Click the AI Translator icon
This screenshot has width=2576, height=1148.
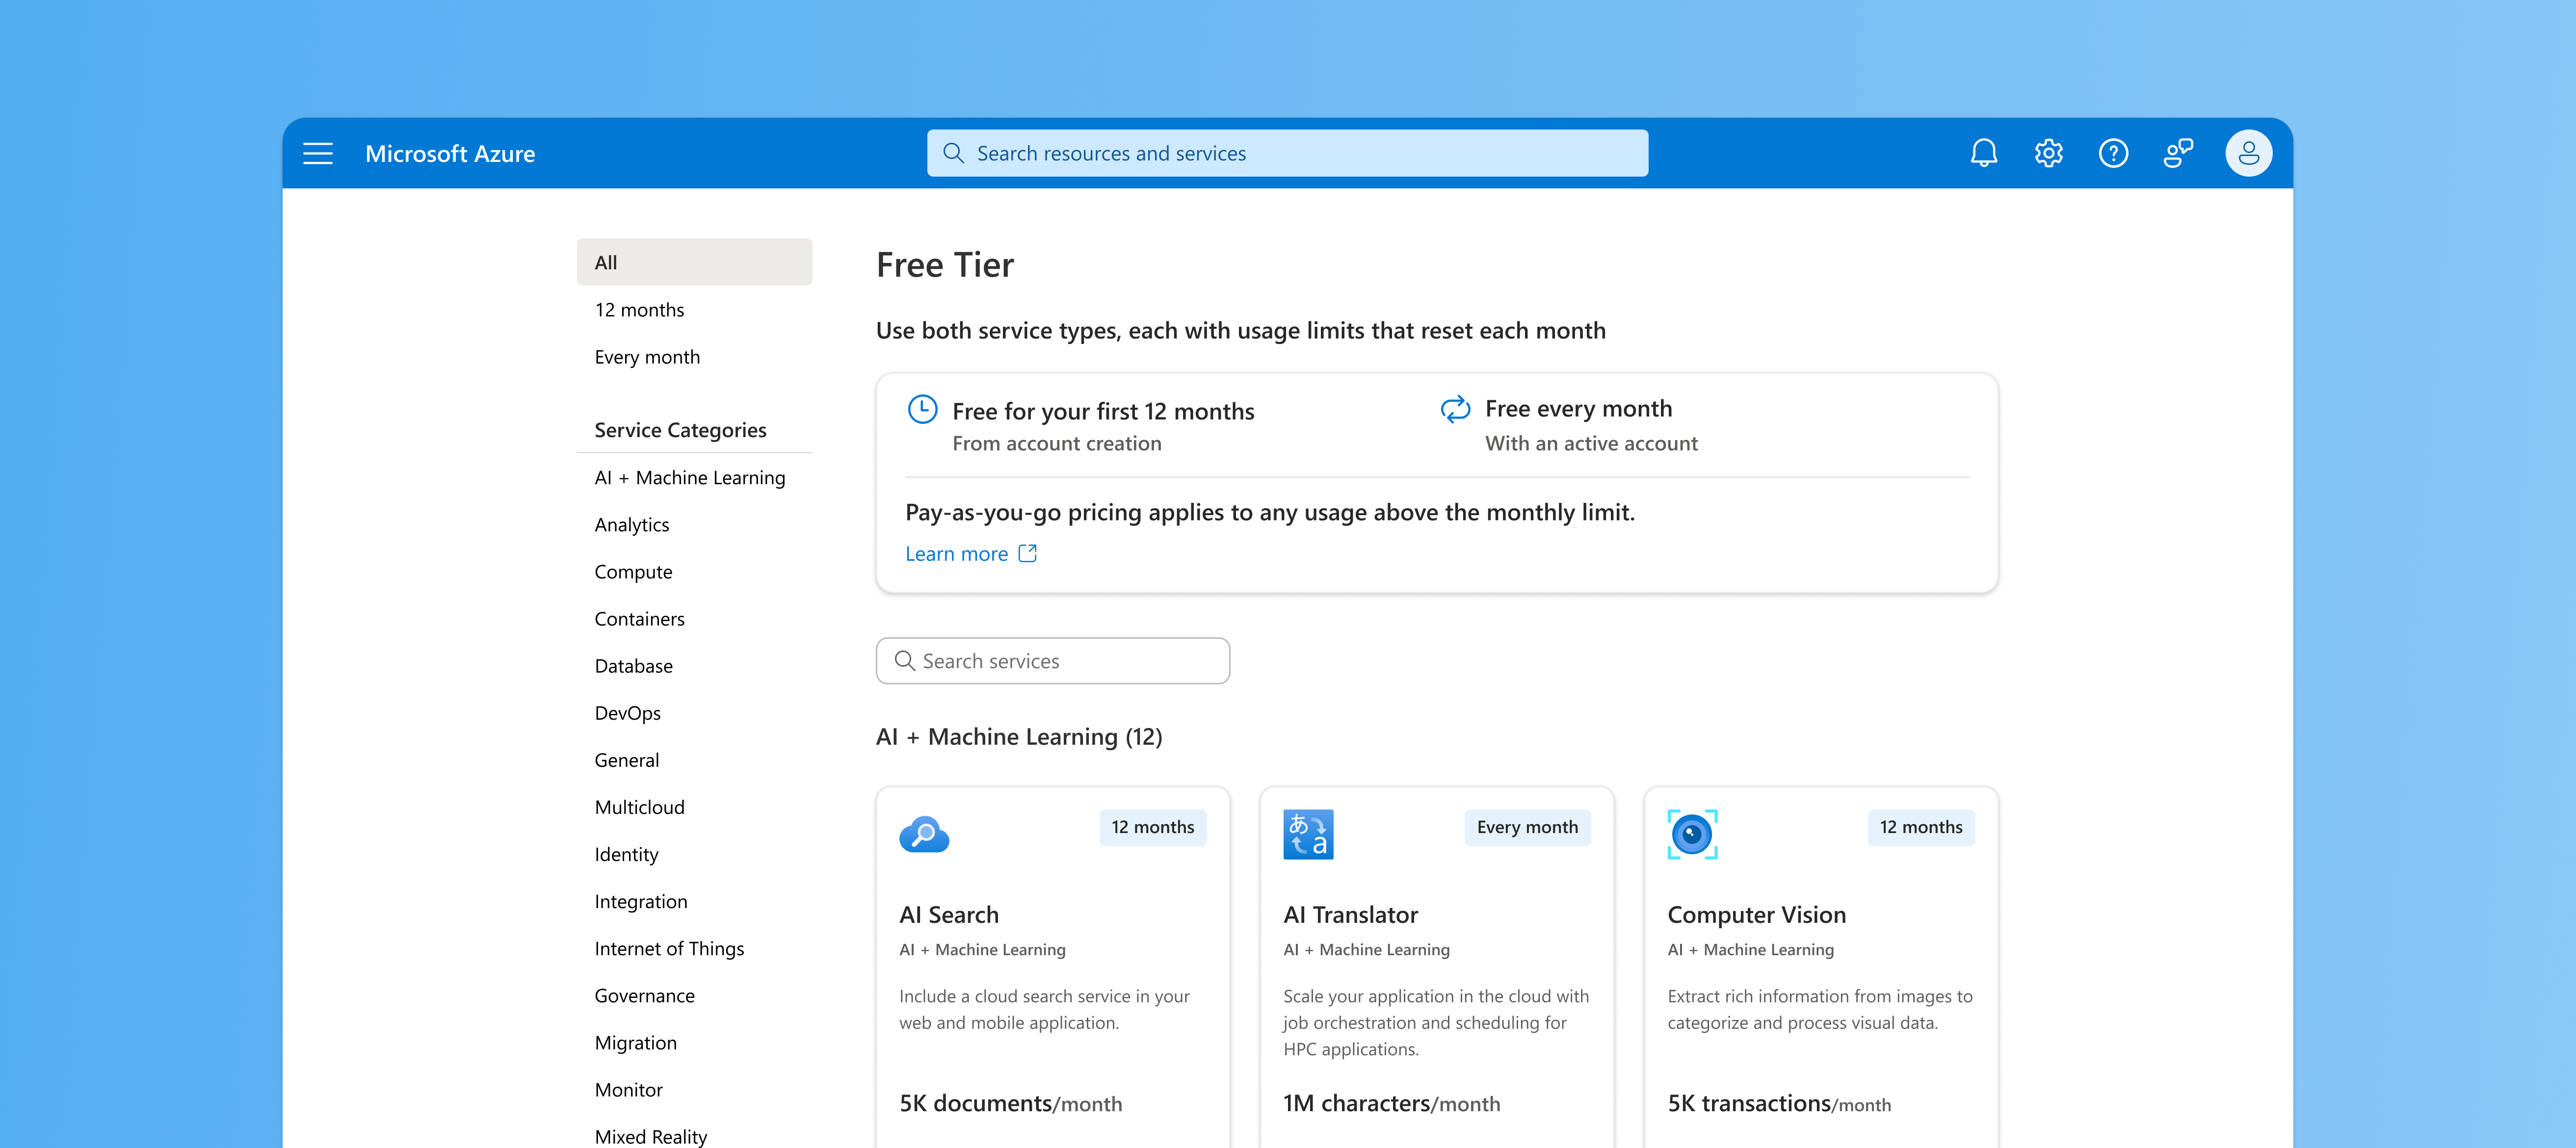1308,834
